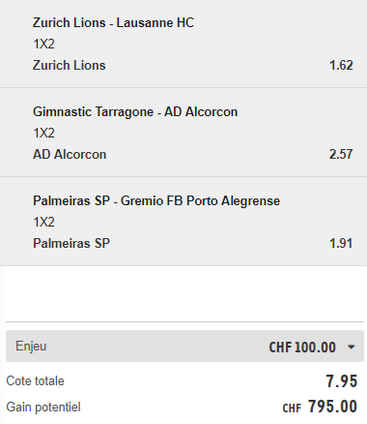The width and height of the screenshot is (367, 424).
Task: Click the Gain potentiel label
Action: [43, 407]
